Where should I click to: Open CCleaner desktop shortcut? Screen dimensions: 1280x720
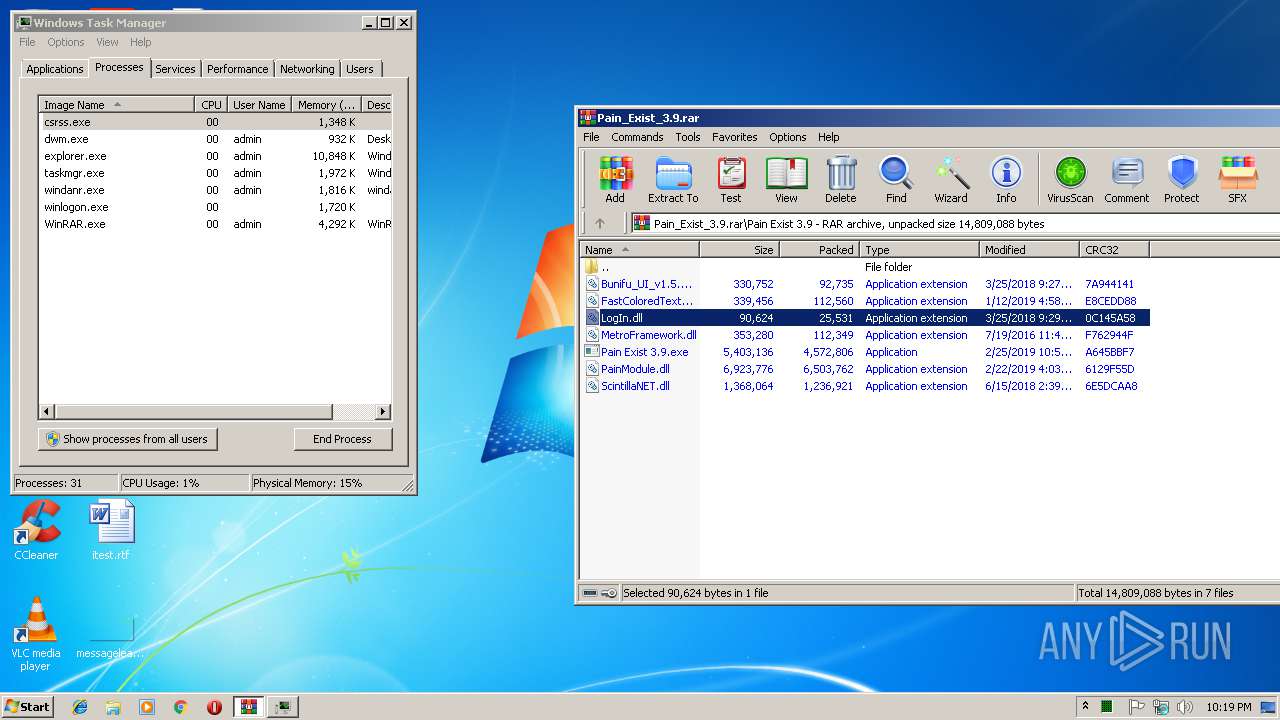[36, 531]
